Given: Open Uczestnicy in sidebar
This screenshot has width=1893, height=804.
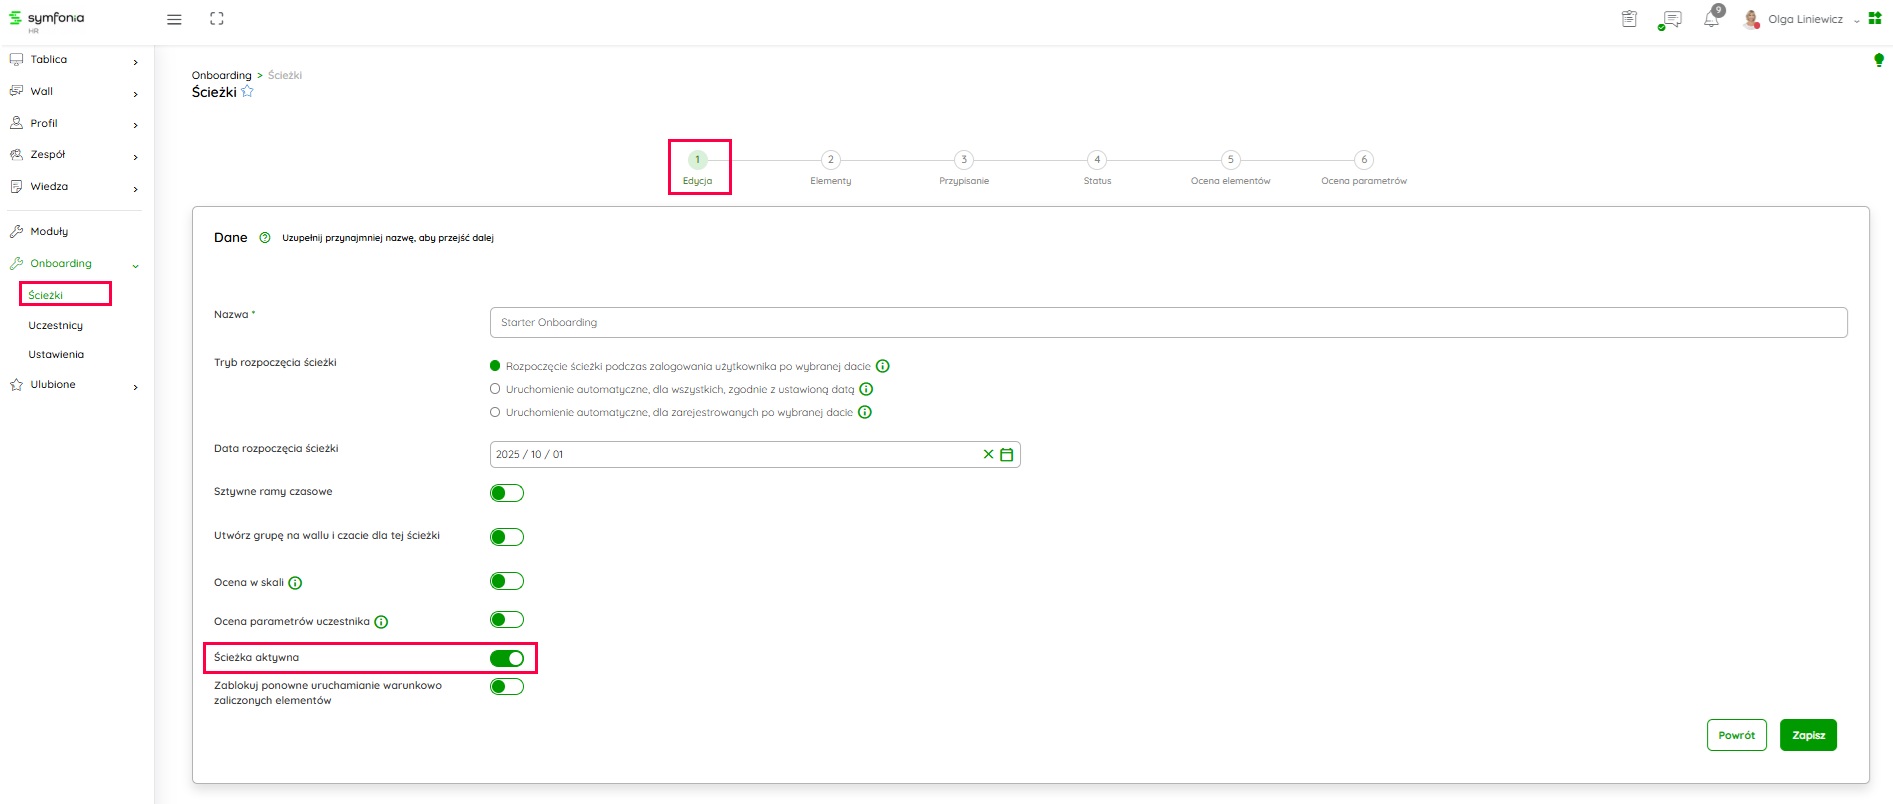Looking at the screenshot, I should (56, 326).
